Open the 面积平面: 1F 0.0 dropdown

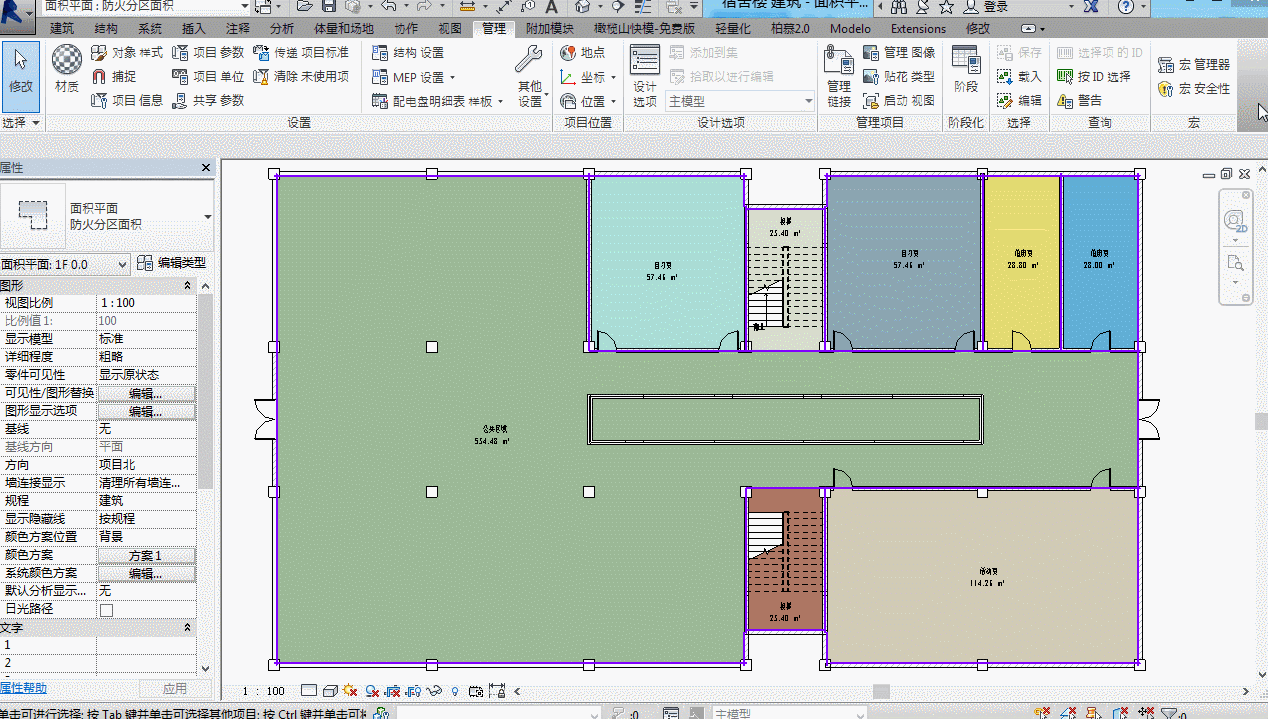(x=123, y=264)
